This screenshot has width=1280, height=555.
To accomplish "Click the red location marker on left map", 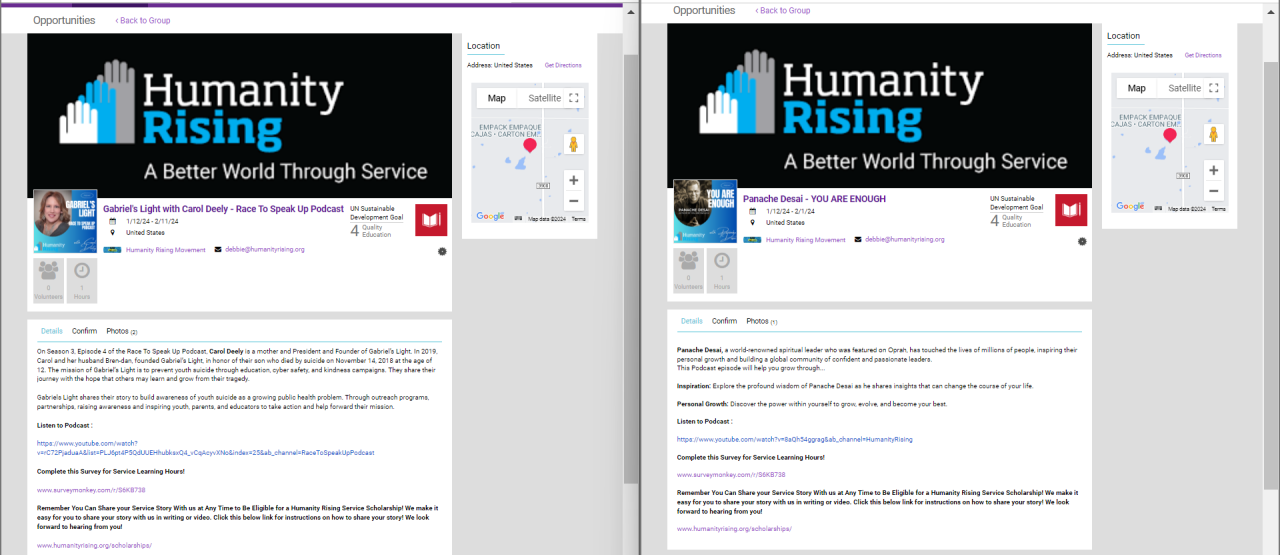I will (530, 147).
